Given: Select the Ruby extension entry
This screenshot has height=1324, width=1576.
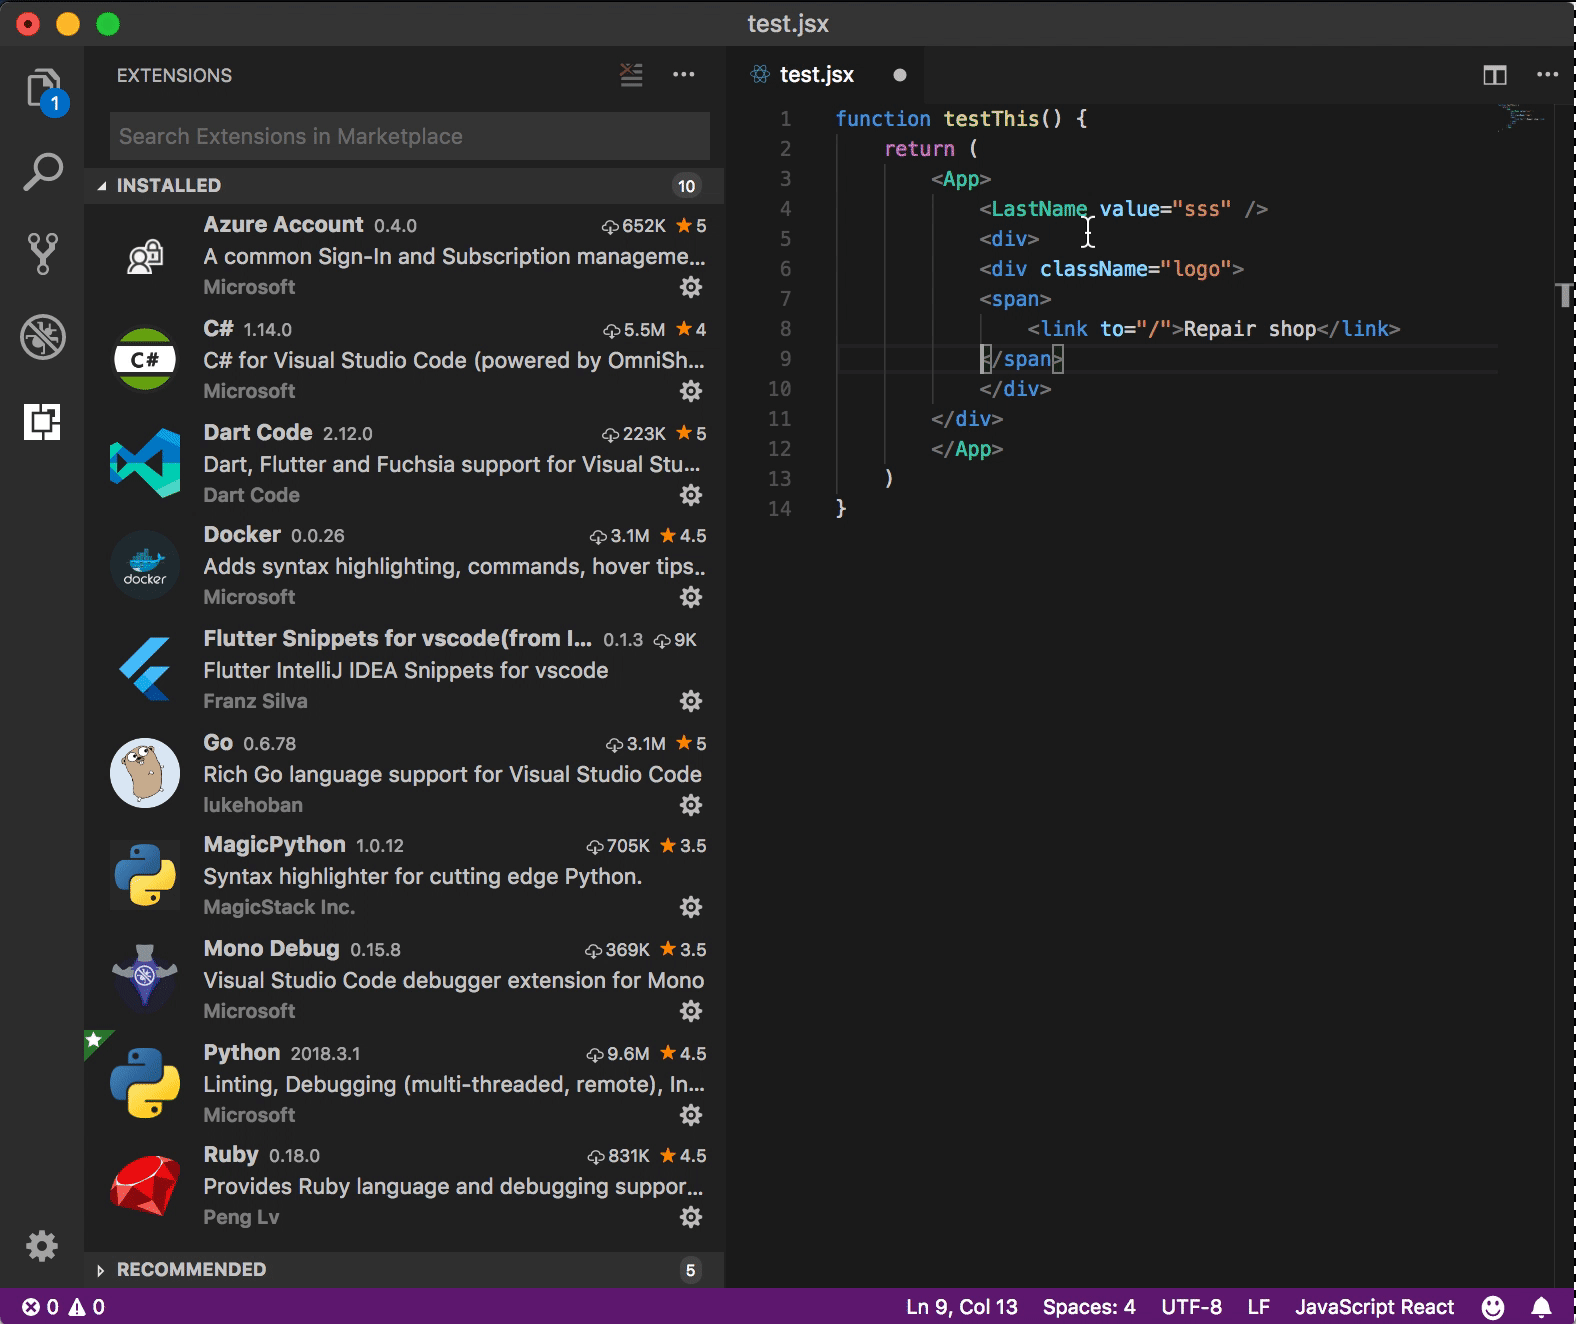Looking at the screenshot, I should [x=404, y=1186].
